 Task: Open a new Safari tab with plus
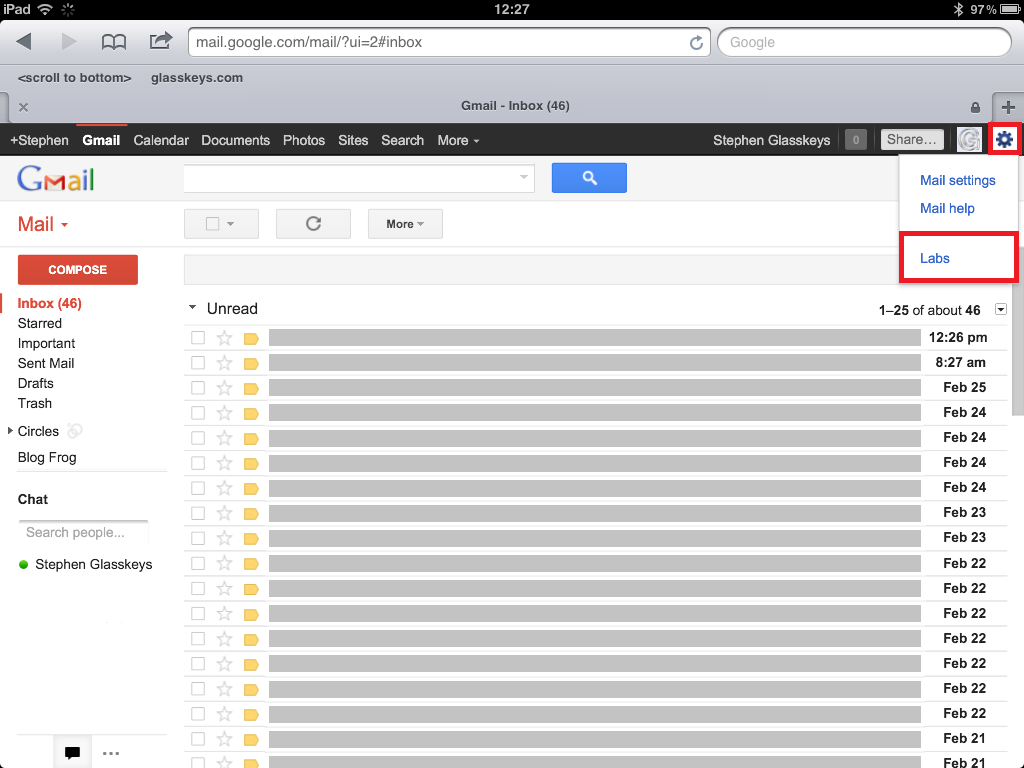click(1008, 107)
